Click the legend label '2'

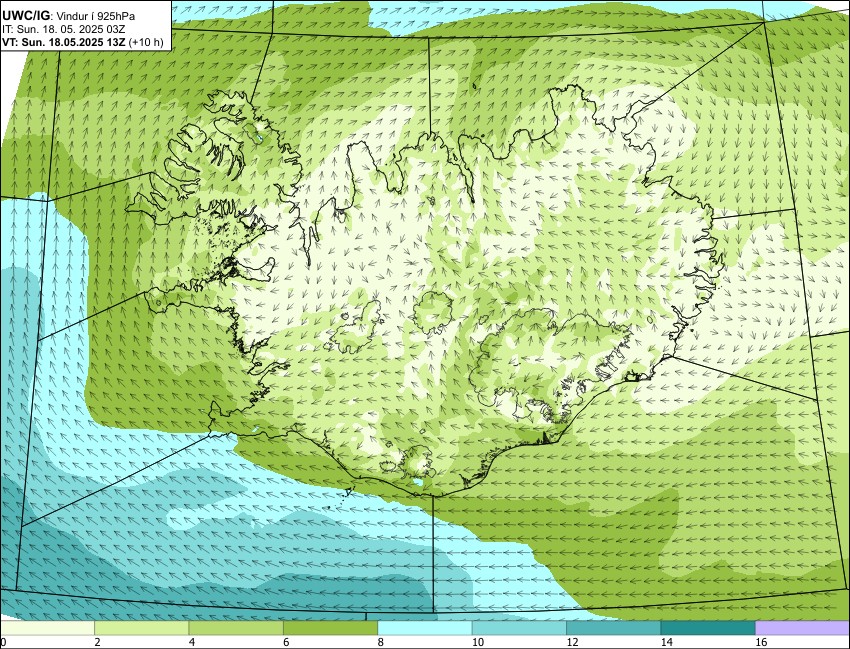98,642
